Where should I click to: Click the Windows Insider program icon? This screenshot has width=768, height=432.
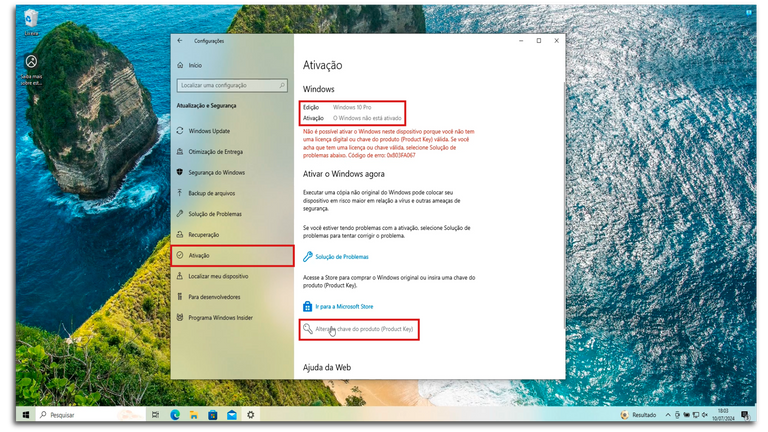[180, 317]
